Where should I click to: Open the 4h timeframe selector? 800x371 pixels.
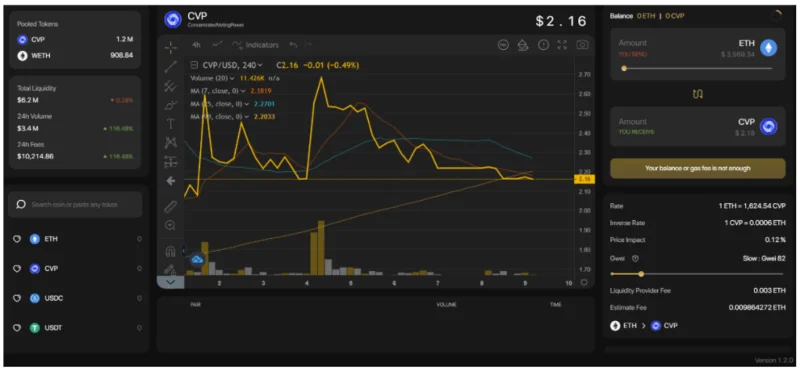click(196, 45)
